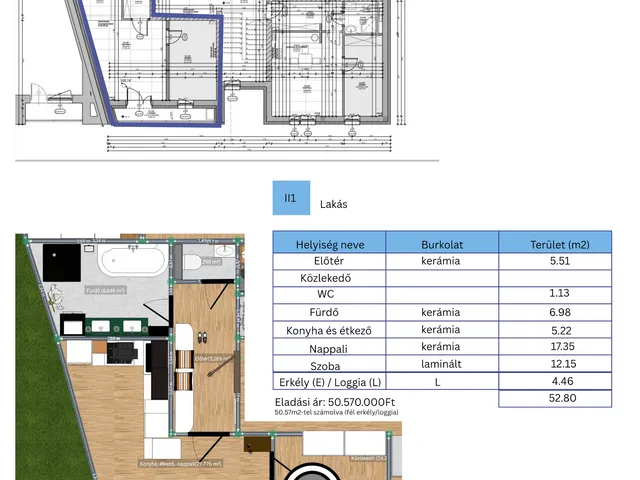Click the 17.35 area value for Nappali
Screen dimensions: 640x480
click(558, 346)
